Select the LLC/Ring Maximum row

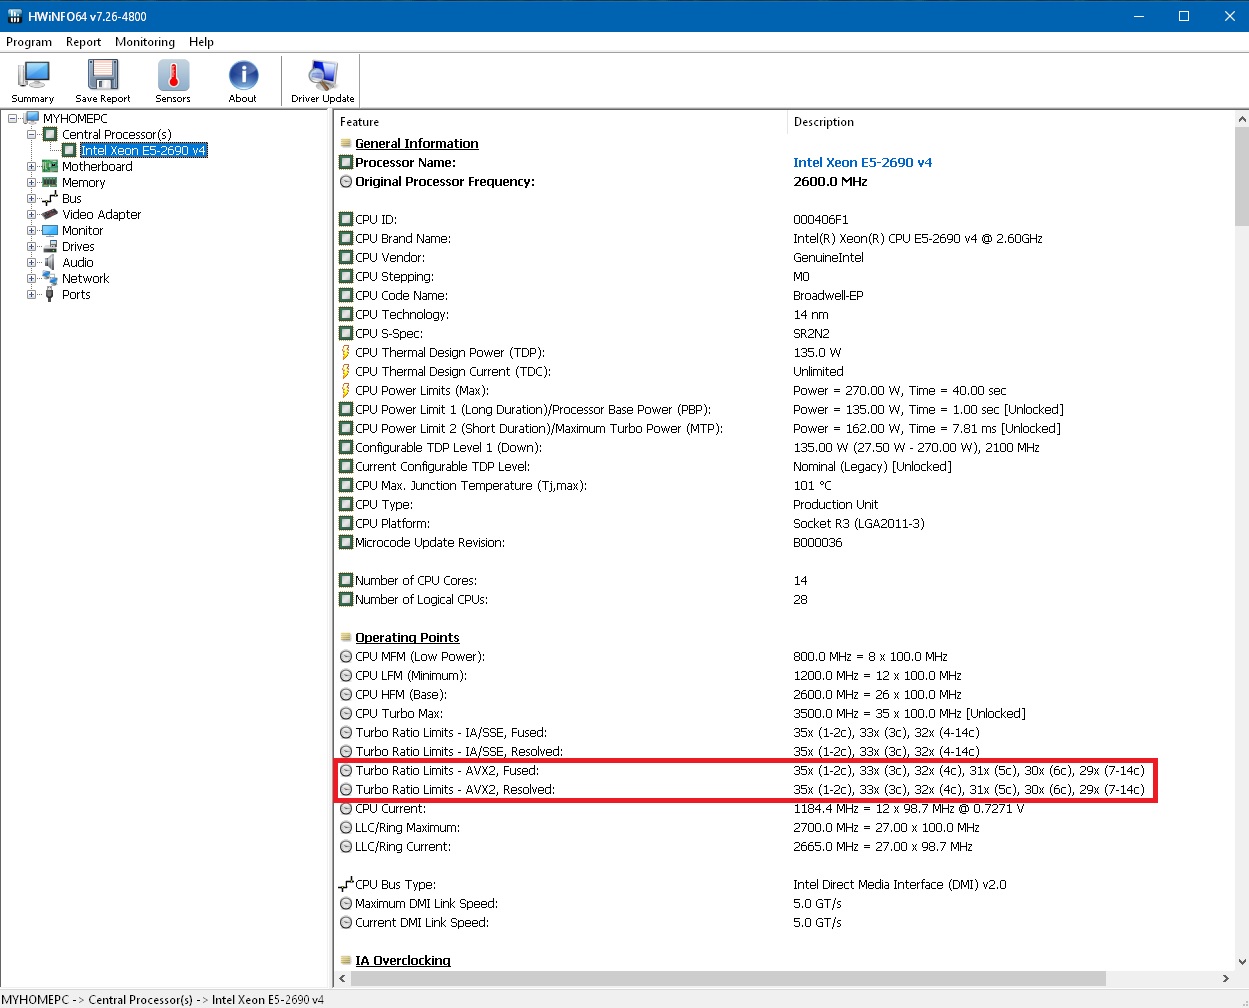(785, 828)
